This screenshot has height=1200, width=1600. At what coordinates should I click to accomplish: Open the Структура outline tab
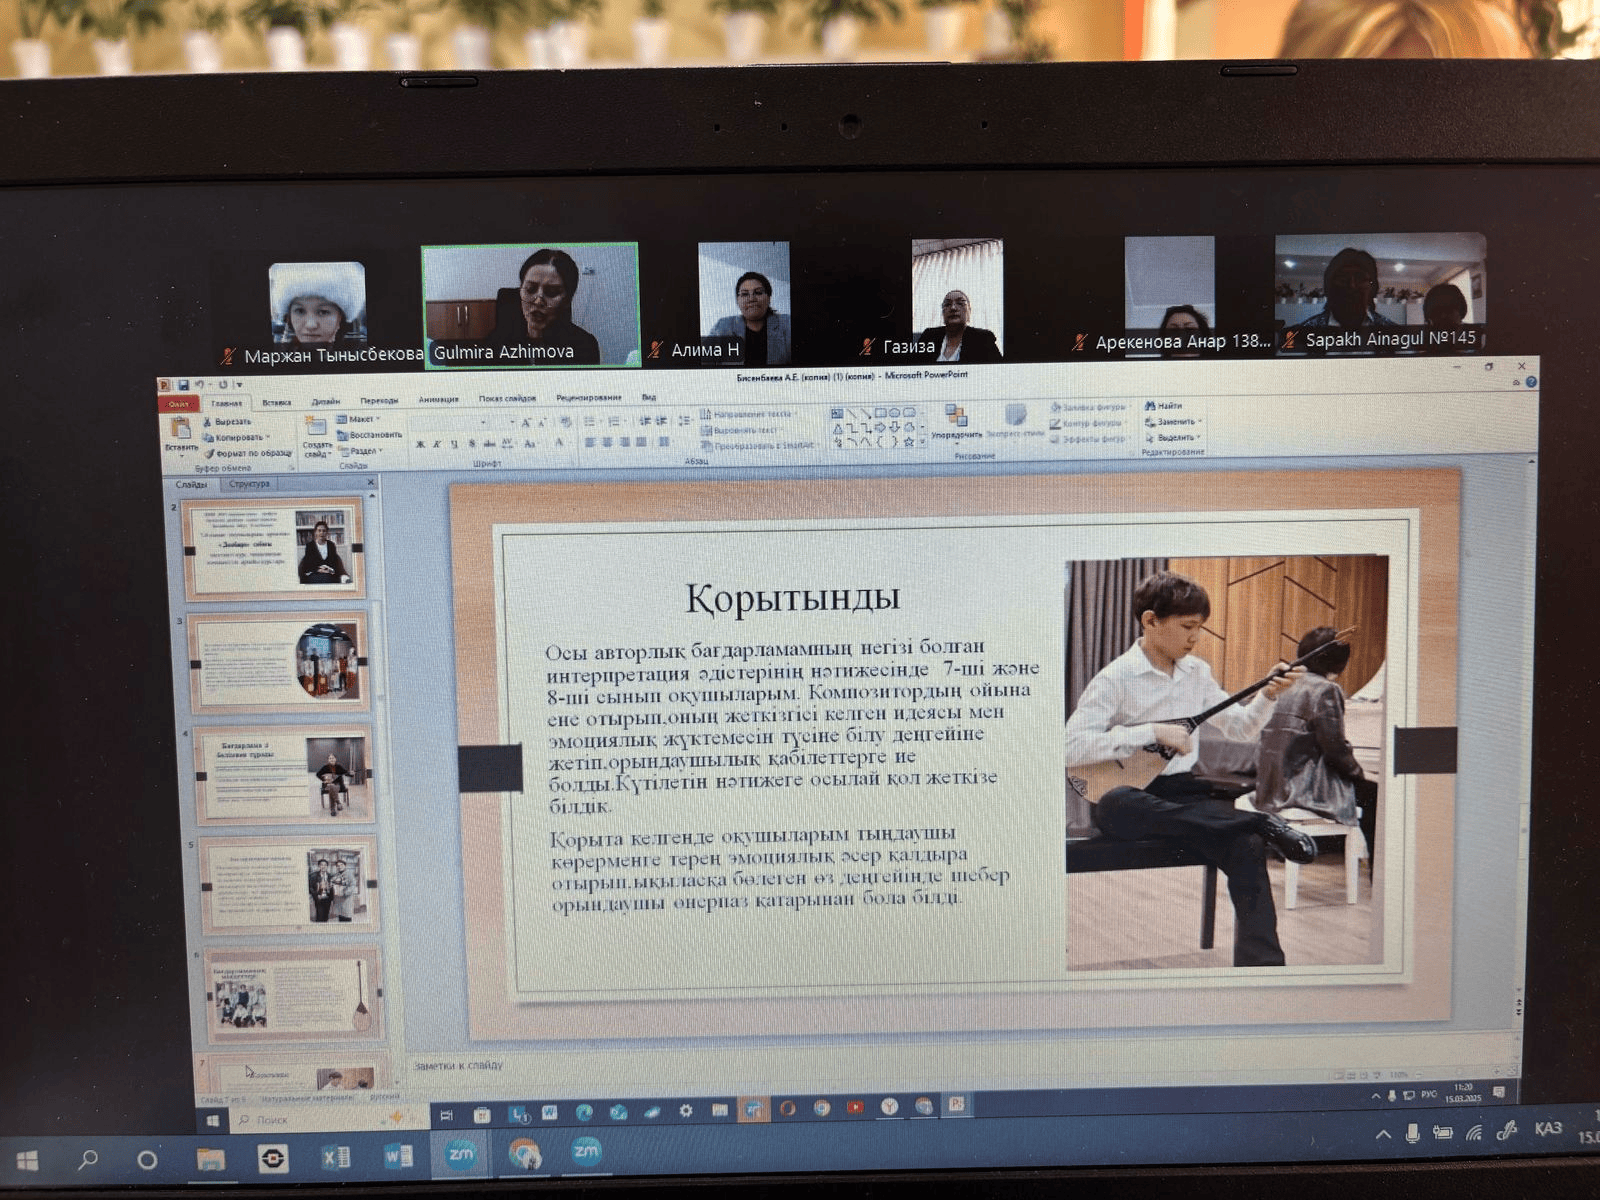click(249, 484)
